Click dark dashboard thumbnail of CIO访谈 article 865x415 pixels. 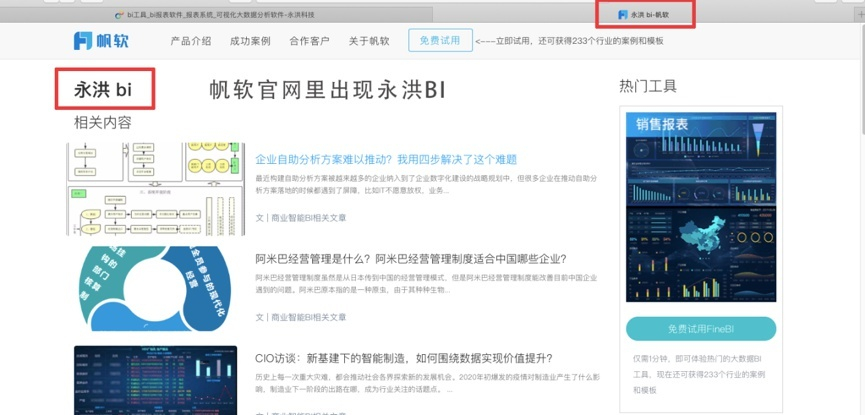[x=156, y=380]
